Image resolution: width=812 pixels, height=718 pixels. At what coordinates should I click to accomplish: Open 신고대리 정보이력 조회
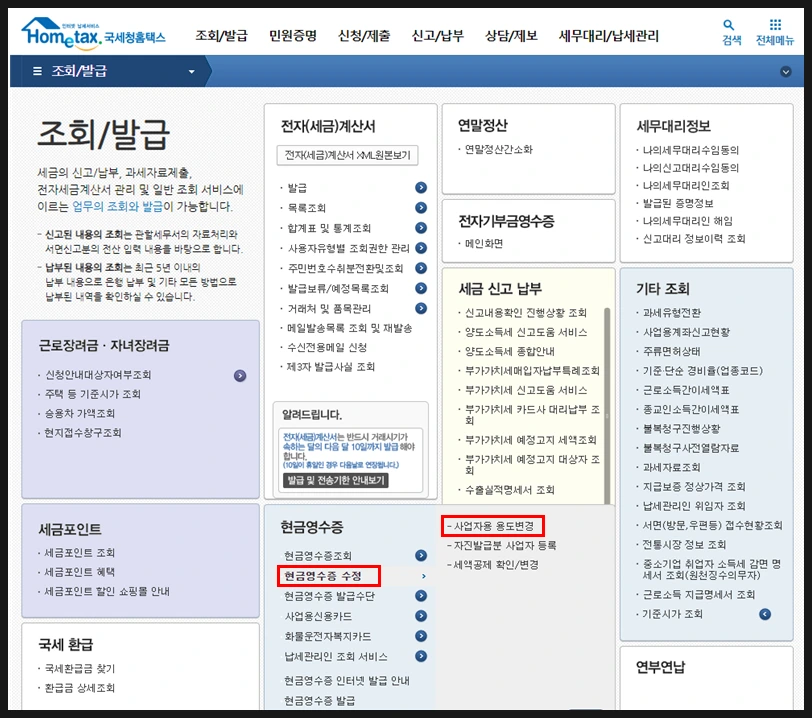click(694, 239)
